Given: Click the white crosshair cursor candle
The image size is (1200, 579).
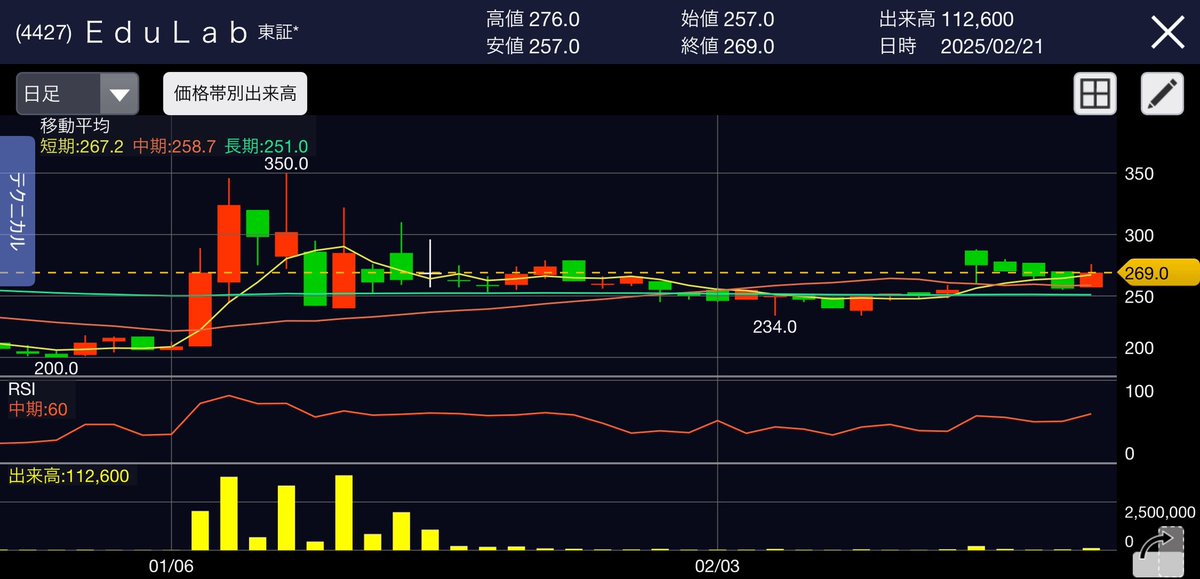Looking at the screenshot, I should 430,263.
